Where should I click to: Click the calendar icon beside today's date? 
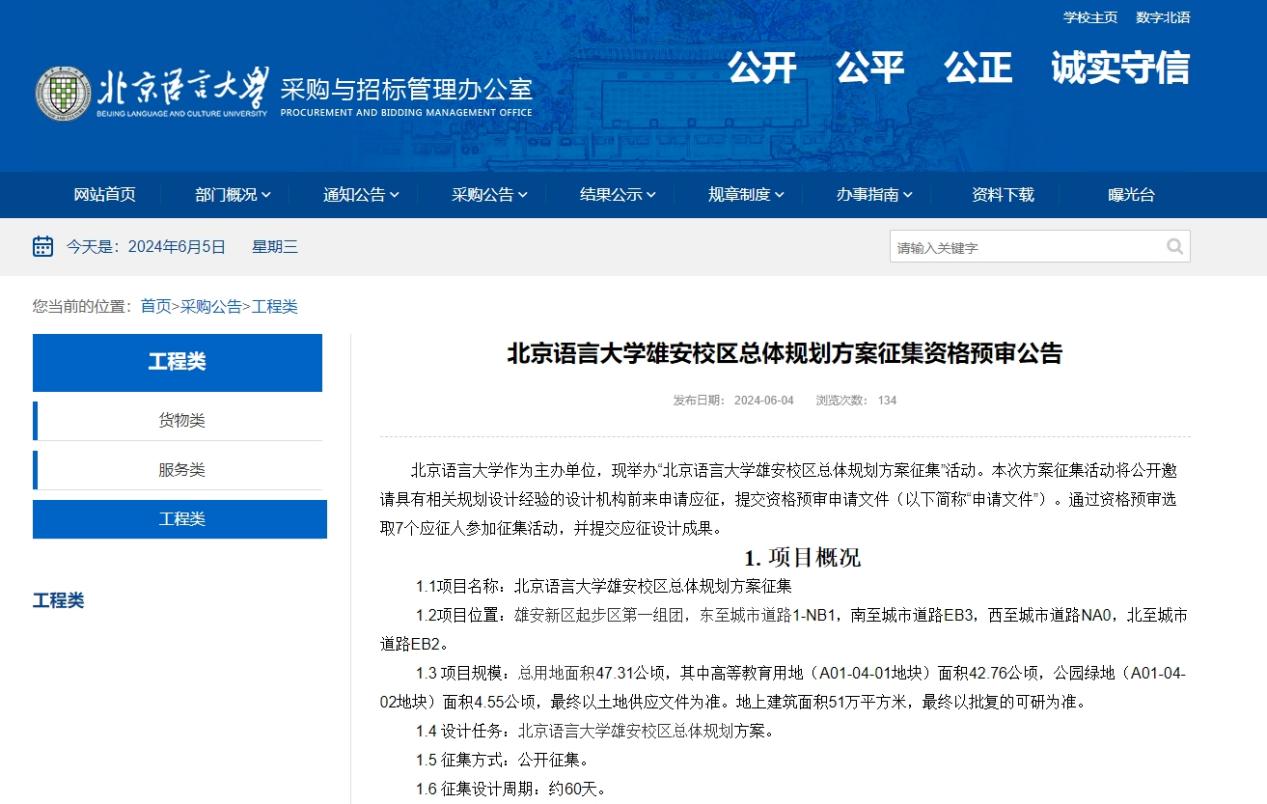(x=43, y=246)
